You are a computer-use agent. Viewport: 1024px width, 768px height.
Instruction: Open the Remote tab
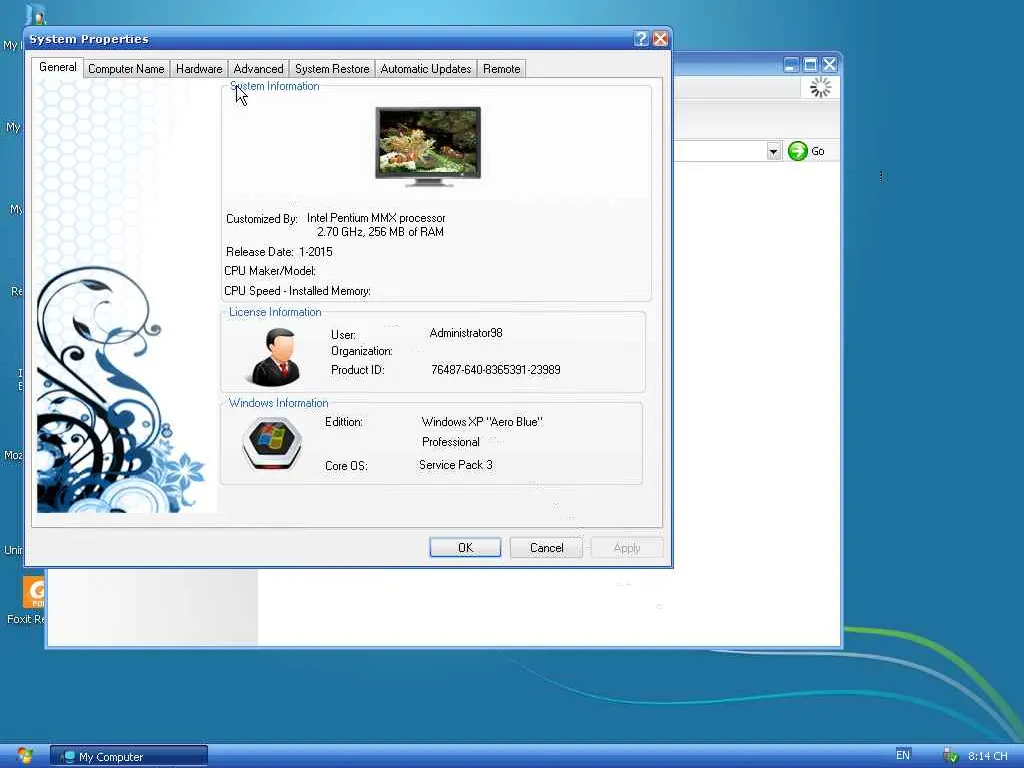502,69
